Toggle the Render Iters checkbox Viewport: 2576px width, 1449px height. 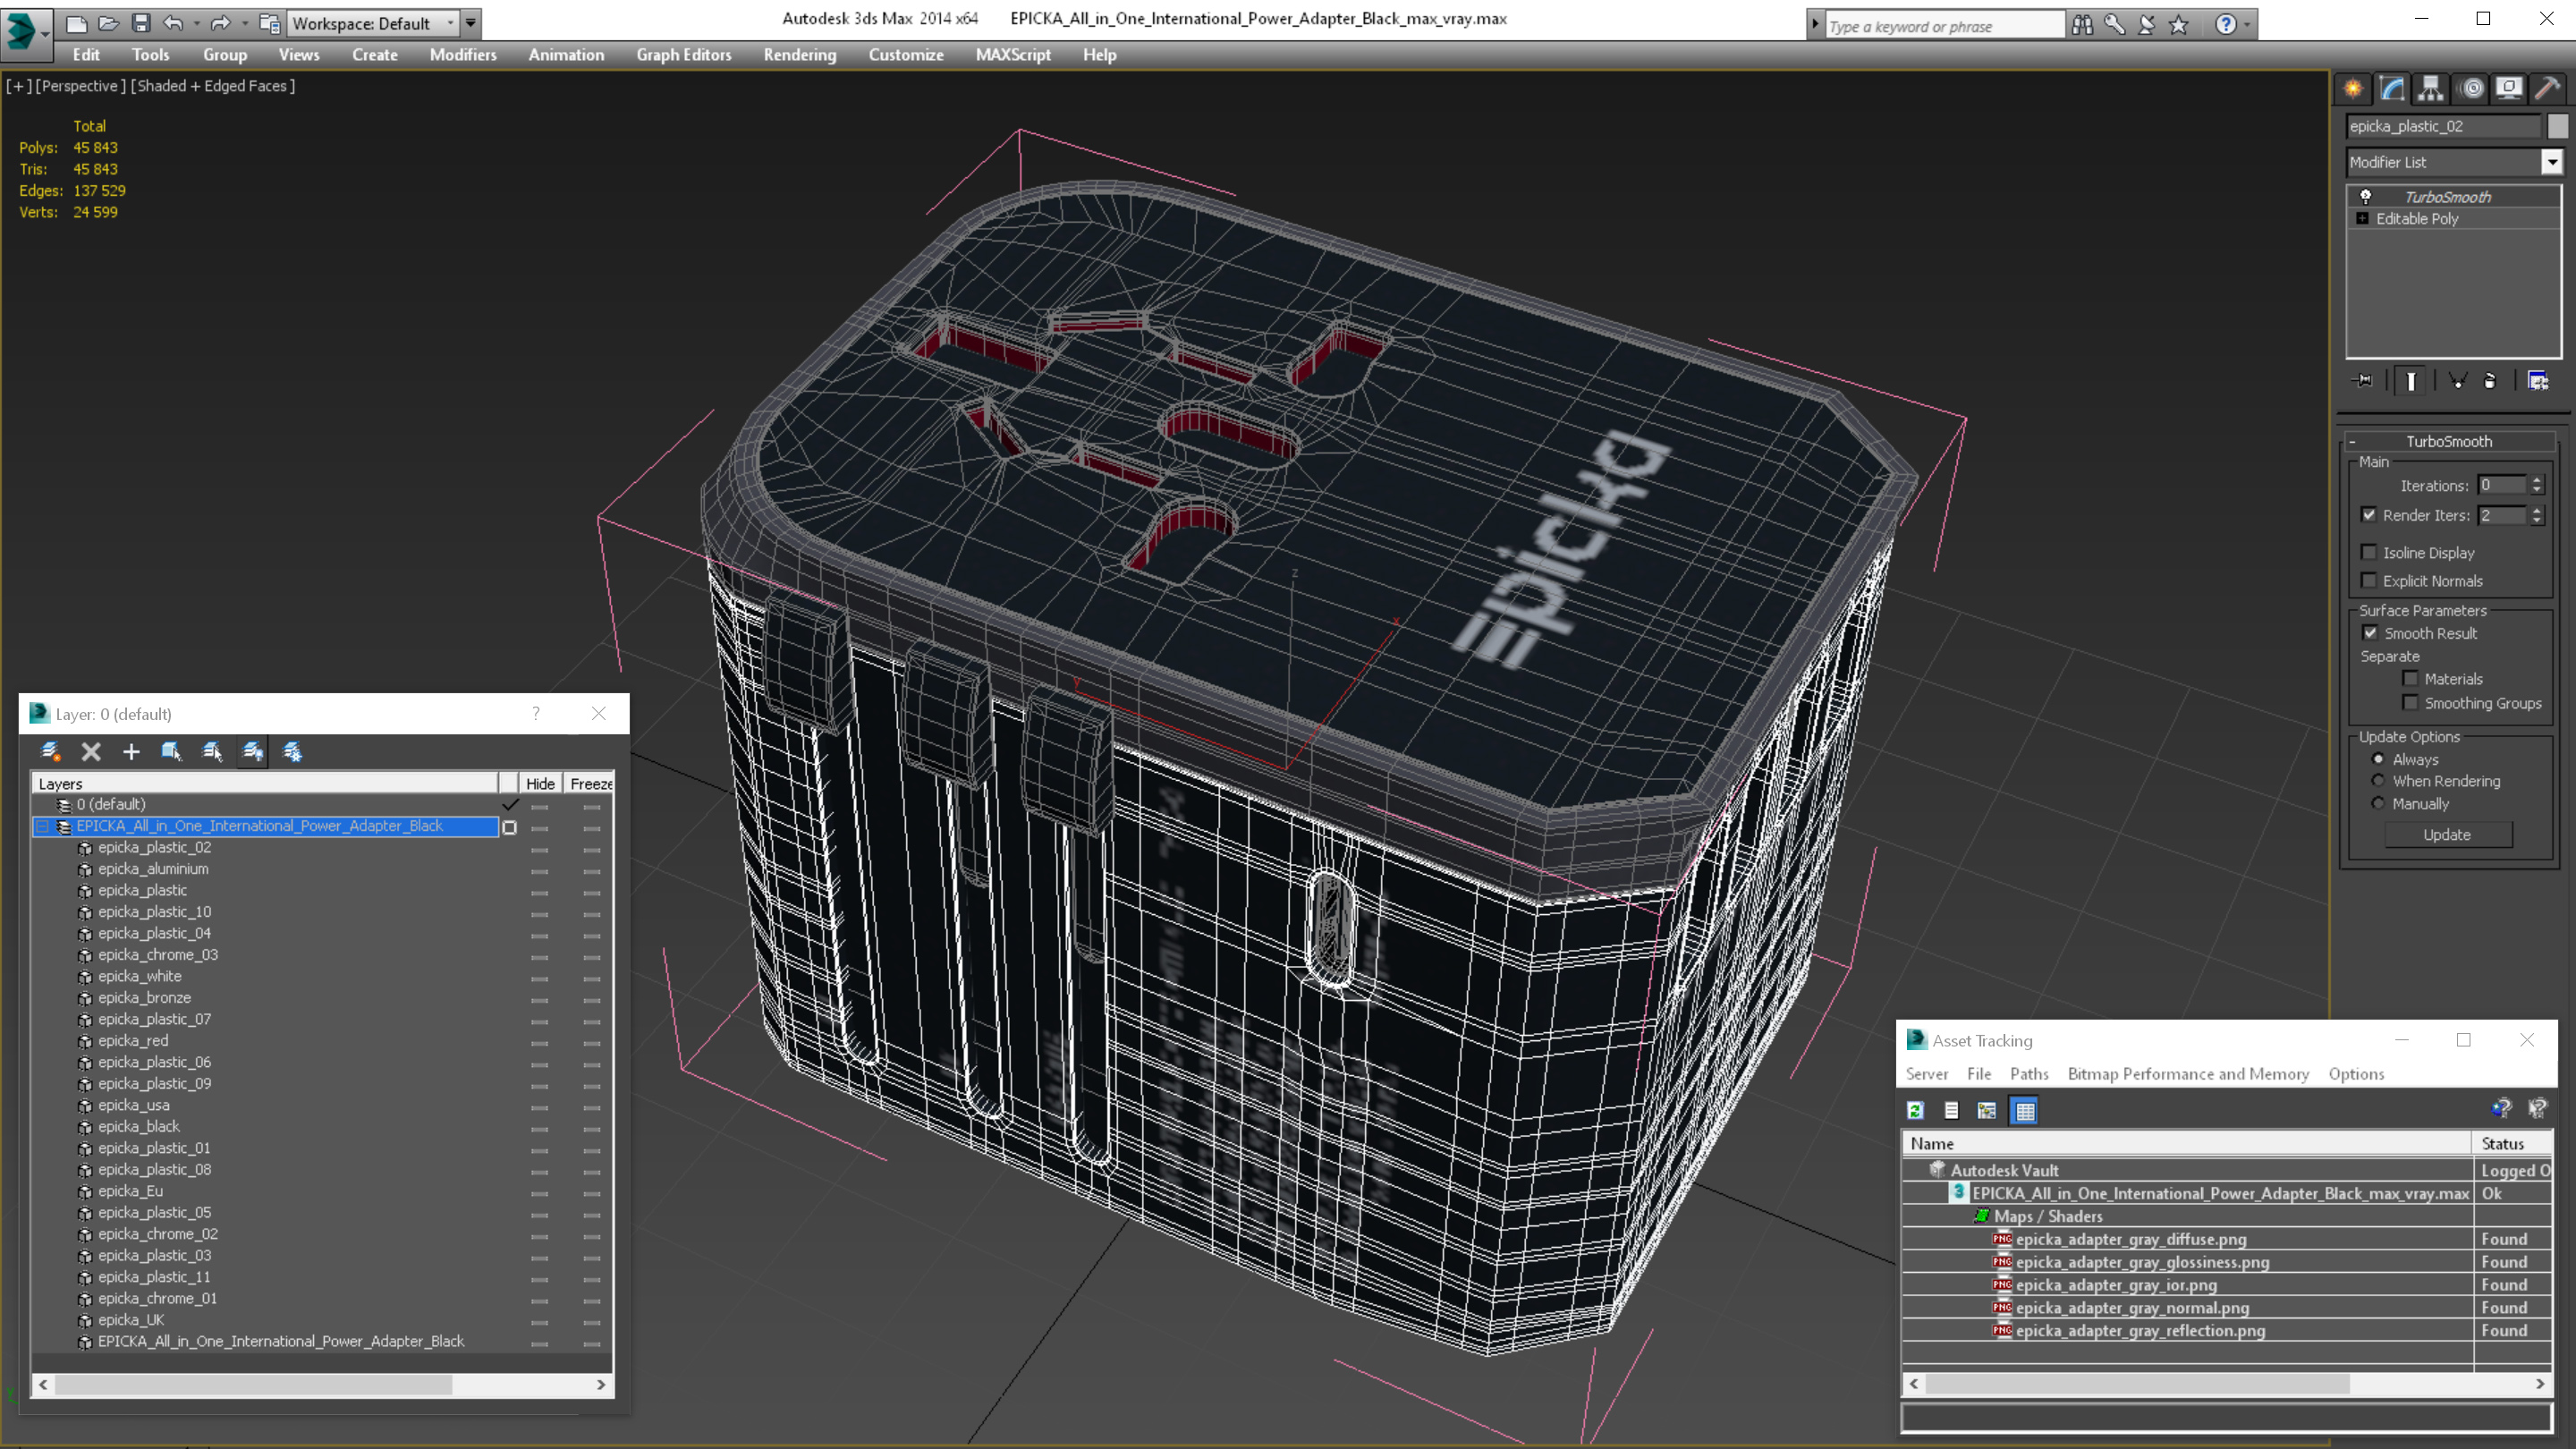2369,515
